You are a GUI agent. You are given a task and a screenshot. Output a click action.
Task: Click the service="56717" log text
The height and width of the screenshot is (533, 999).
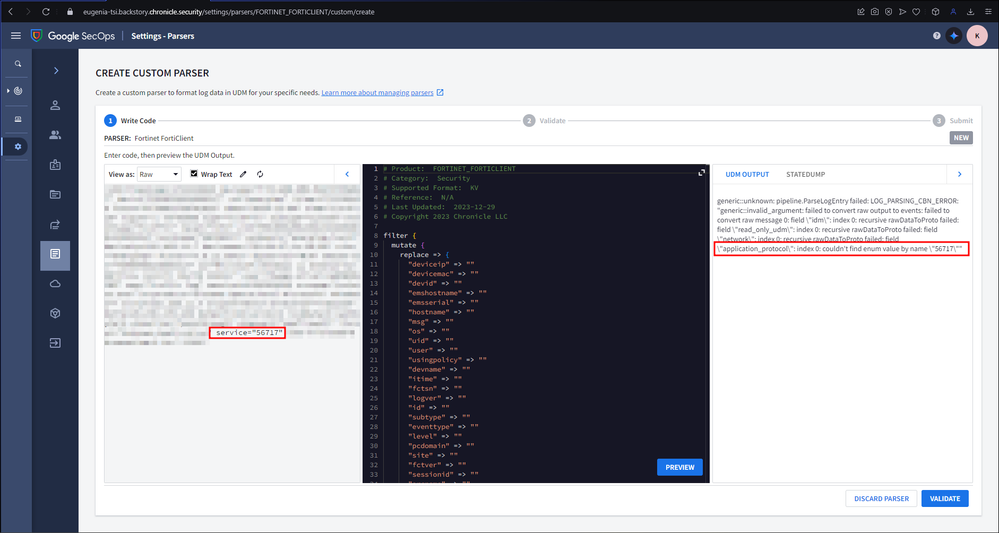point(250,332)
